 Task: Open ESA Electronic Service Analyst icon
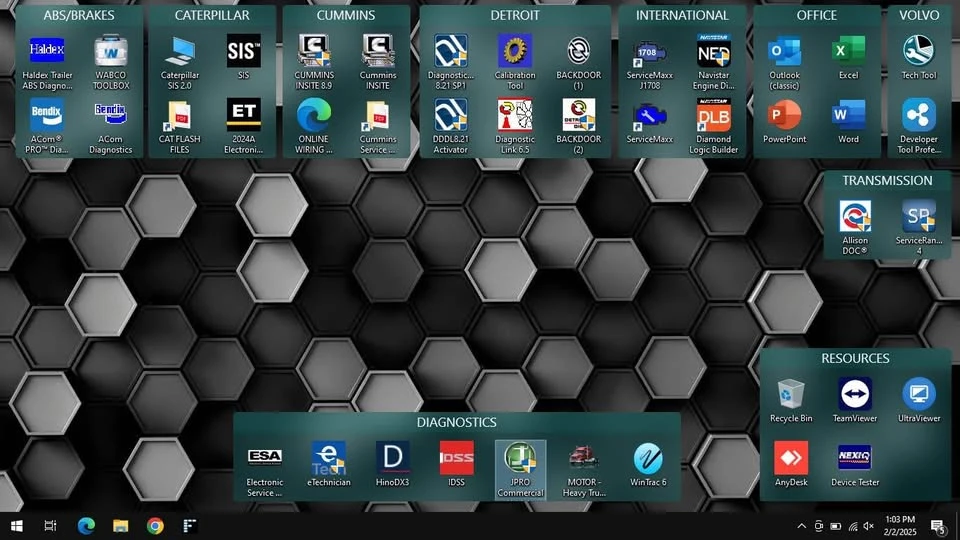[264, 469]
